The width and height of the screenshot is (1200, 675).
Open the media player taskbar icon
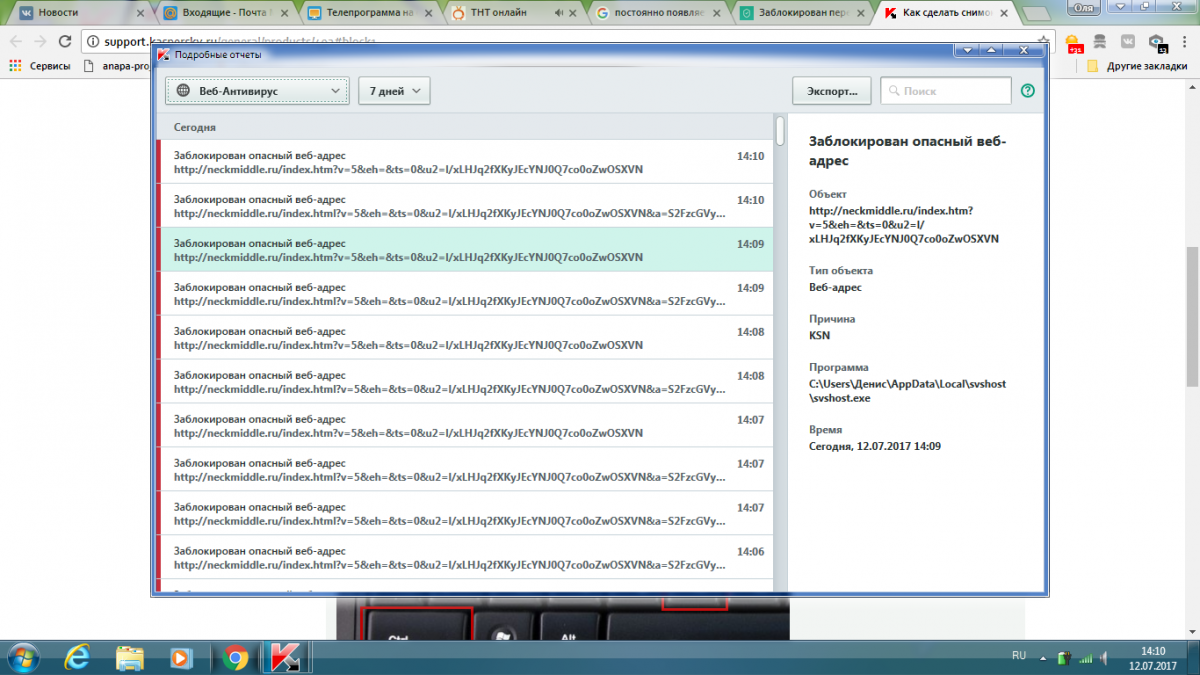(181, 657)
